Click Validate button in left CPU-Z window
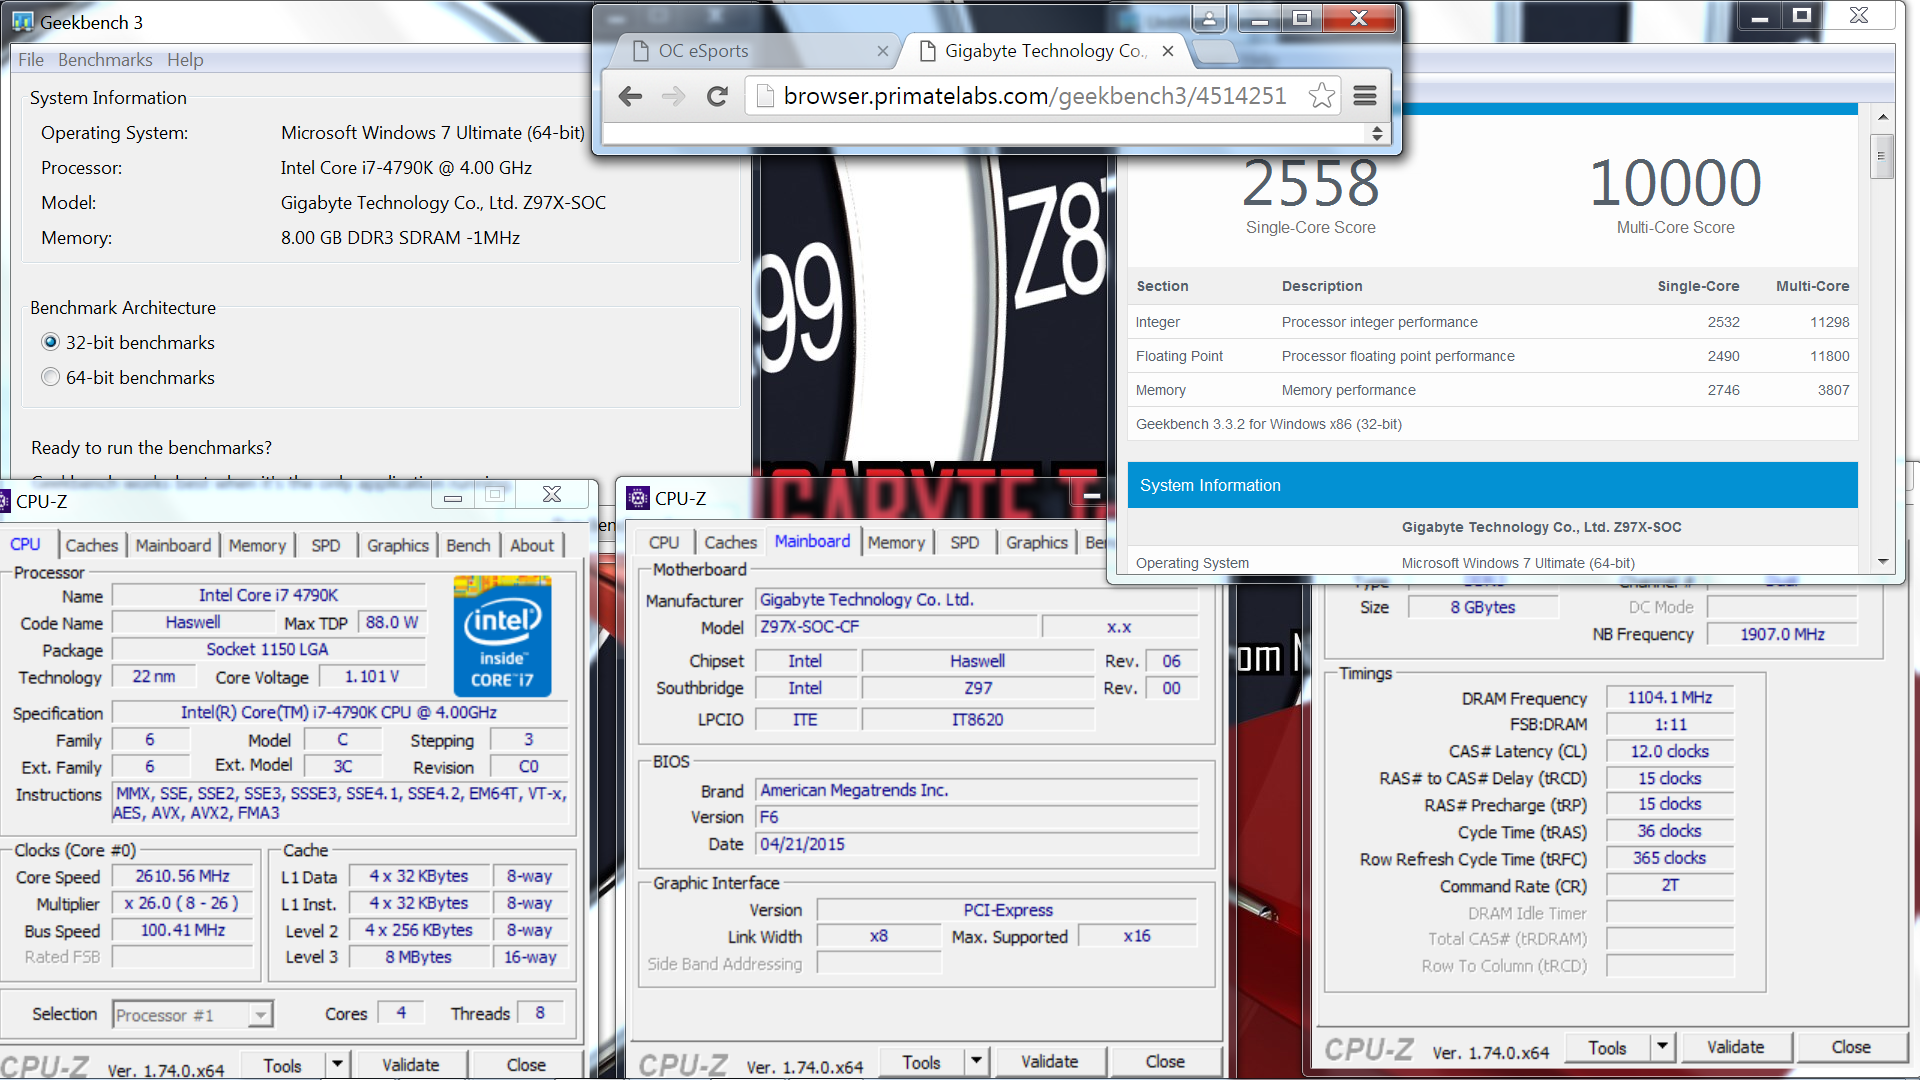1920x1080 pixels. [x=411, y=1065]
